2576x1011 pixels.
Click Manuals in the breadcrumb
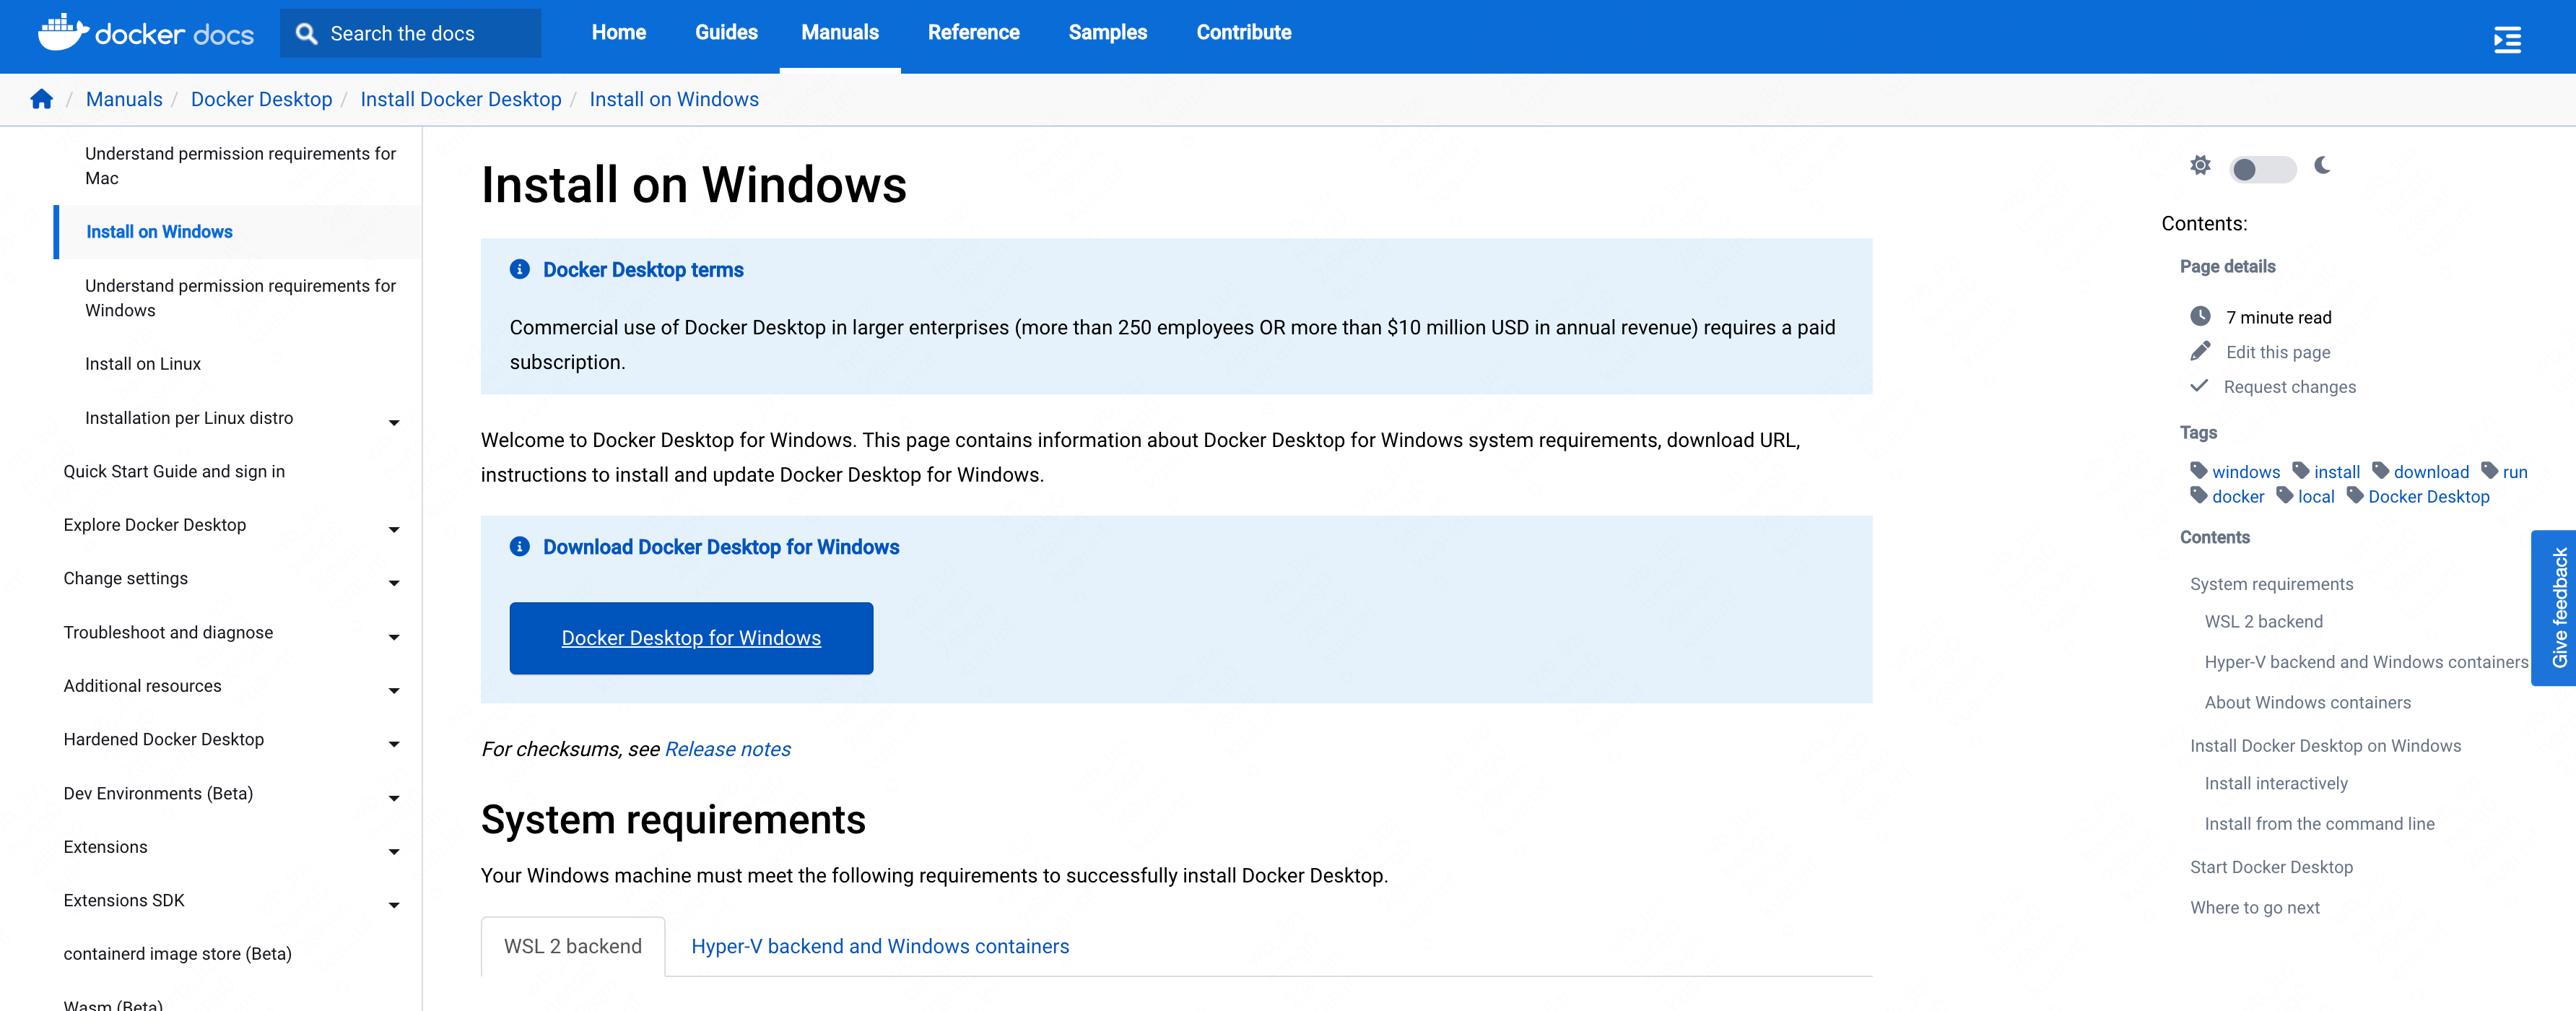[124, 99]
